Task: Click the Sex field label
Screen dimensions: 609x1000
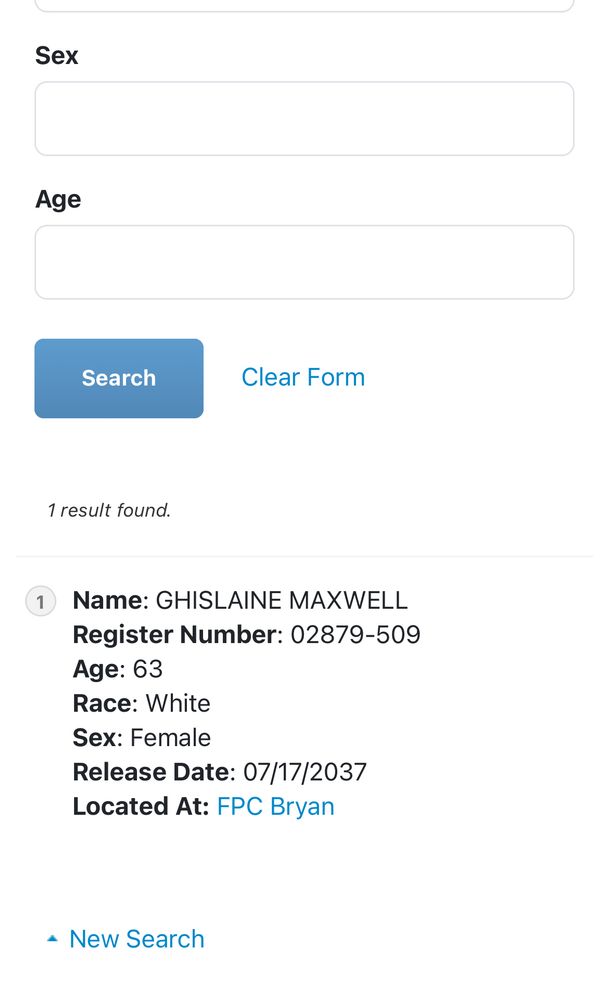Action: pos(57,55)
